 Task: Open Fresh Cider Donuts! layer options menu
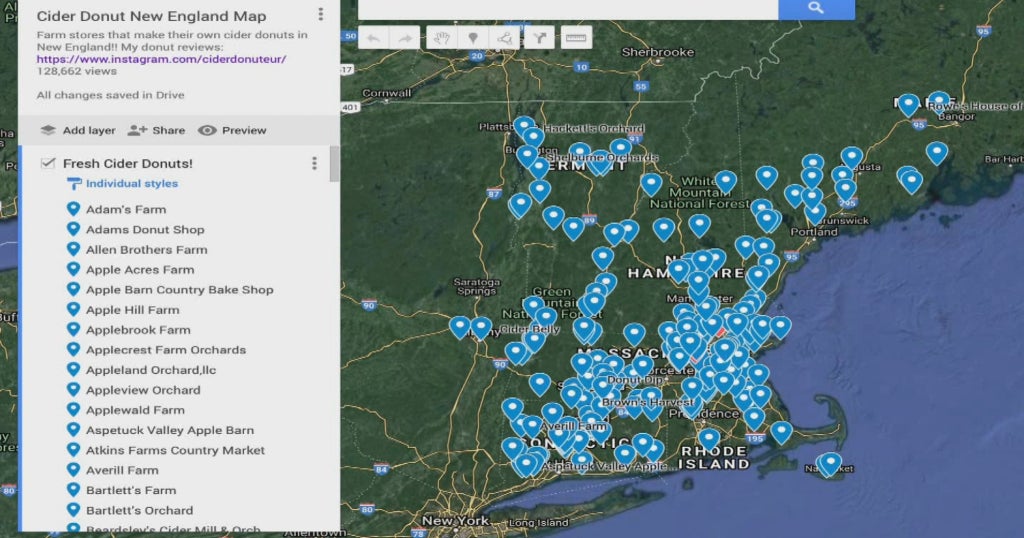[x=314, y=163]
